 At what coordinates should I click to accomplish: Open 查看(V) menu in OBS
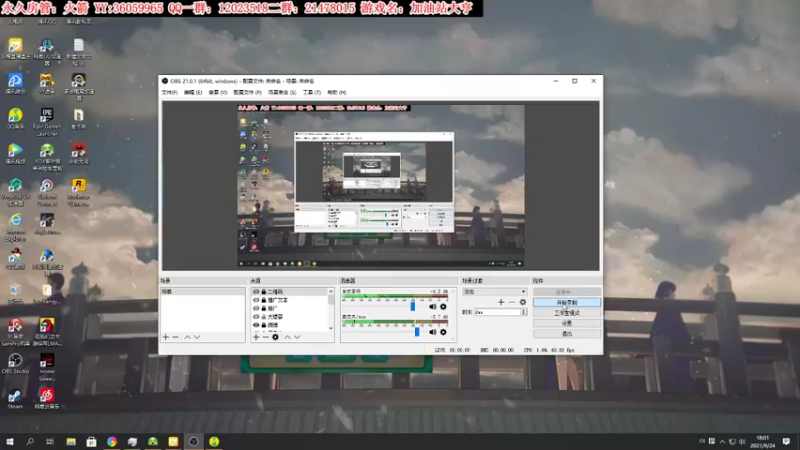[x=218, y=92]
